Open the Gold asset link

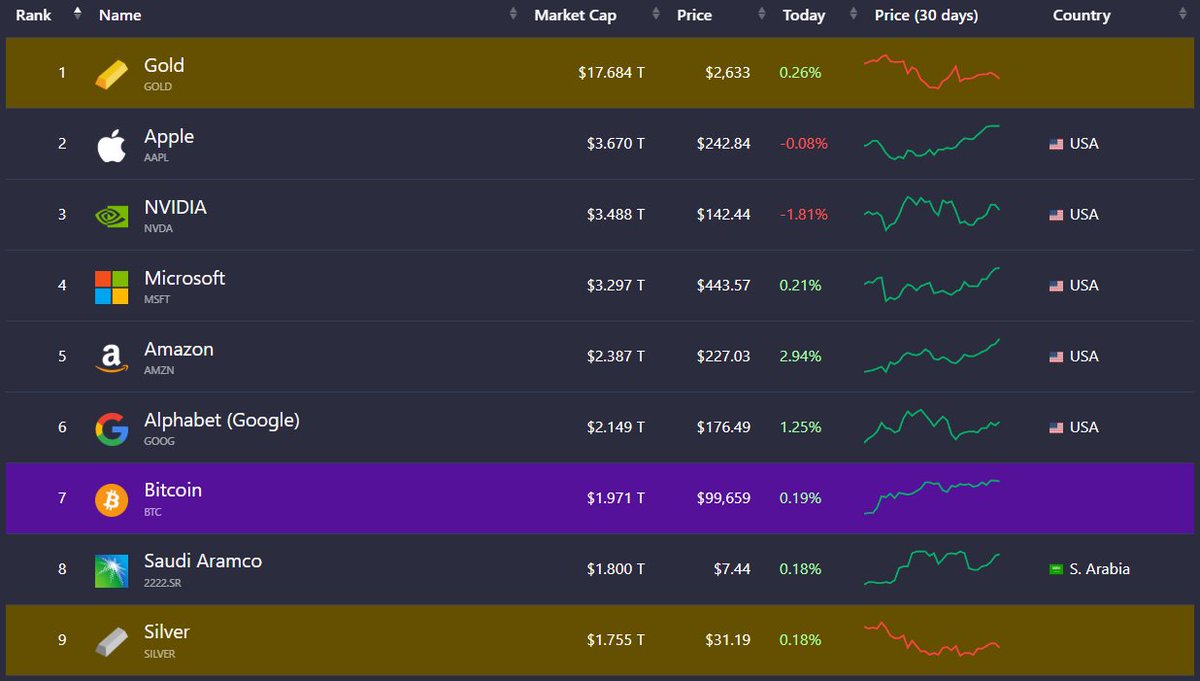(164, 65)
